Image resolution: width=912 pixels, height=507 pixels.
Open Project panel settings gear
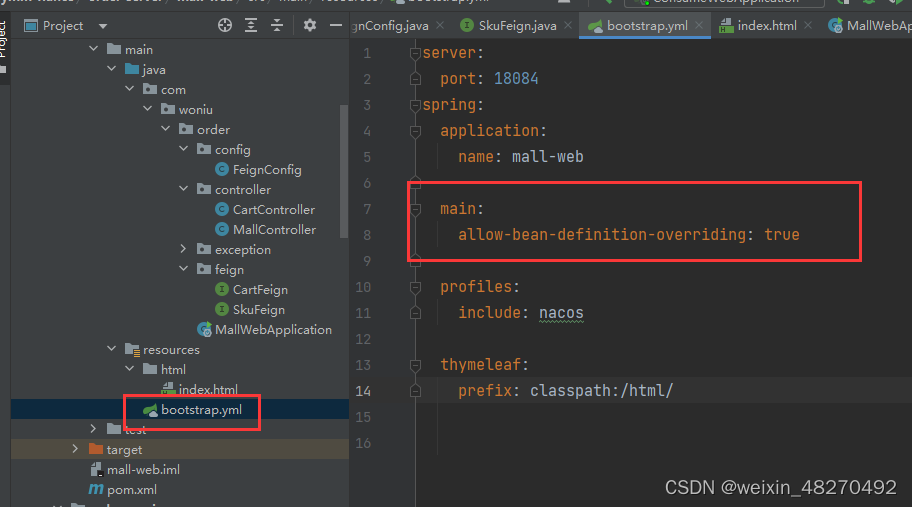point(310,25)
